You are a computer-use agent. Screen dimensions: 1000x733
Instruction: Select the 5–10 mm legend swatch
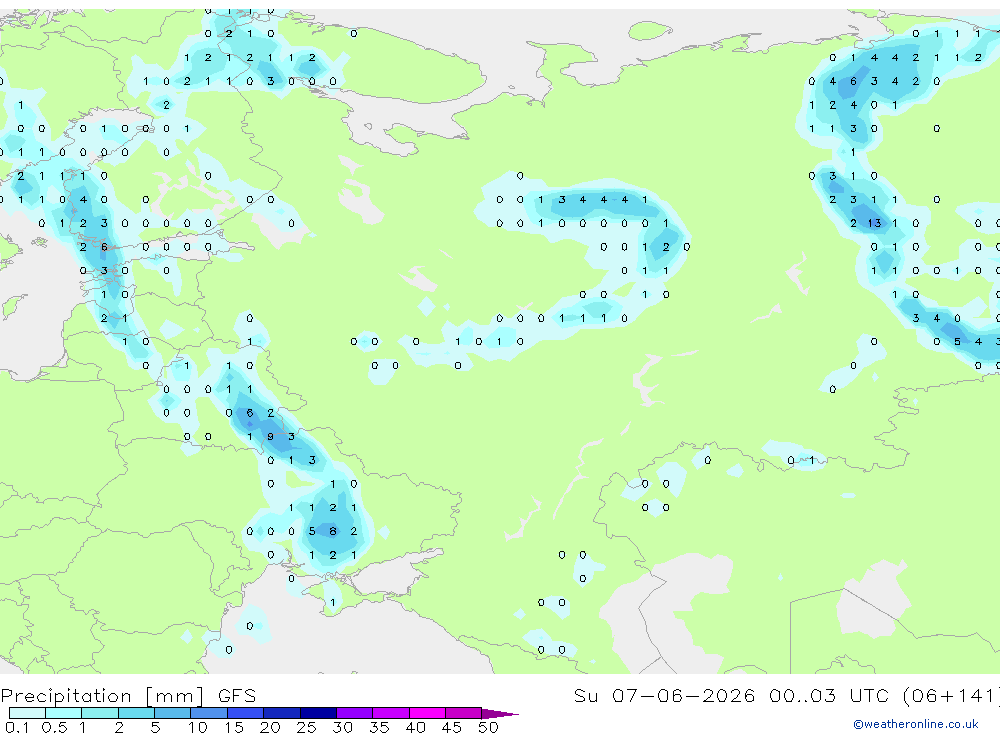172,713
